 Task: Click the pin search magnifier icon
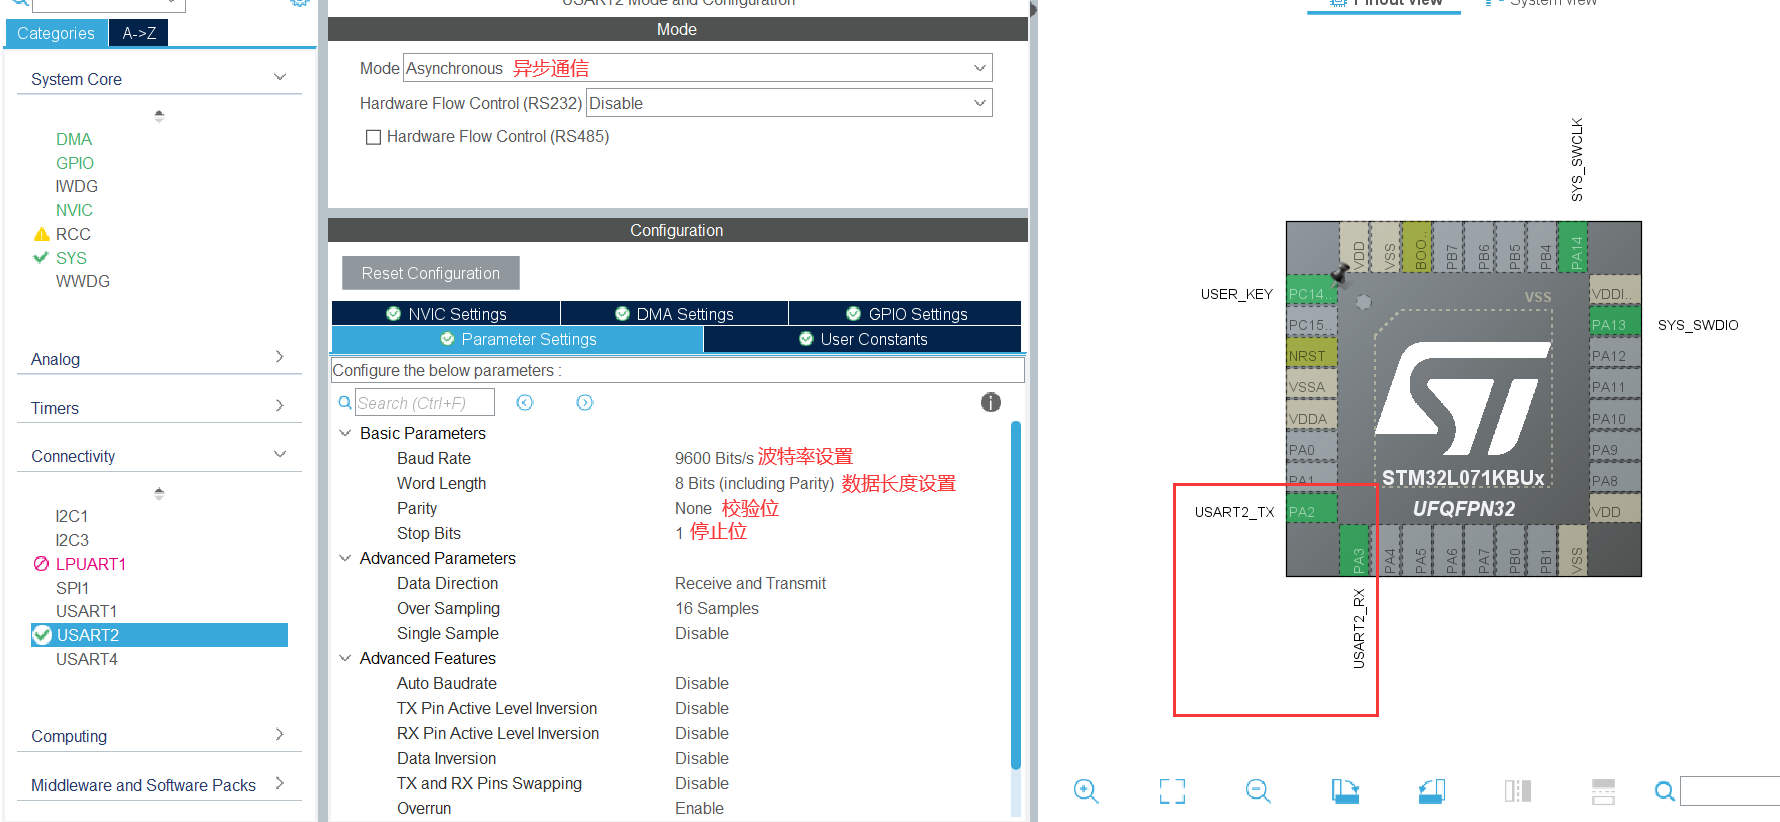coord(1665,791)
